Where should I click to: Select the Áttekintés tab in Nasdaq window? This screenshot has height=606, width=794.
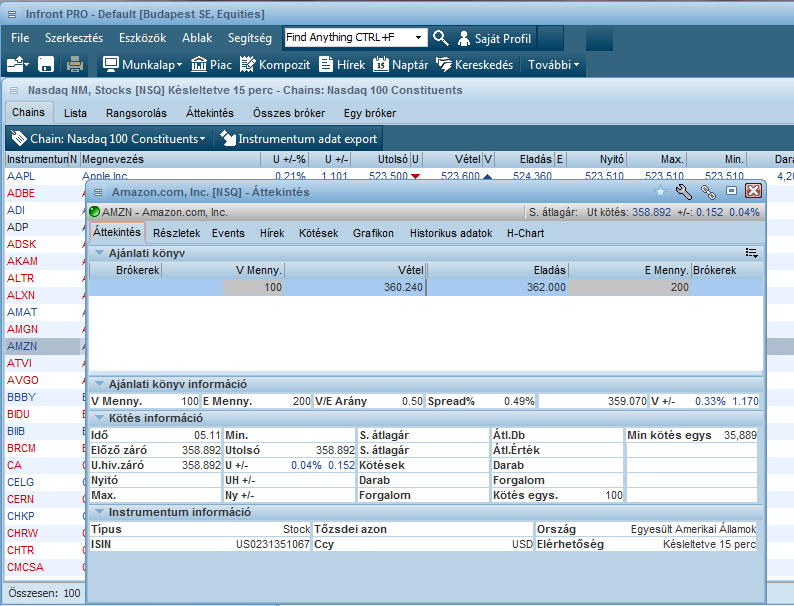(x=210, y=113)
